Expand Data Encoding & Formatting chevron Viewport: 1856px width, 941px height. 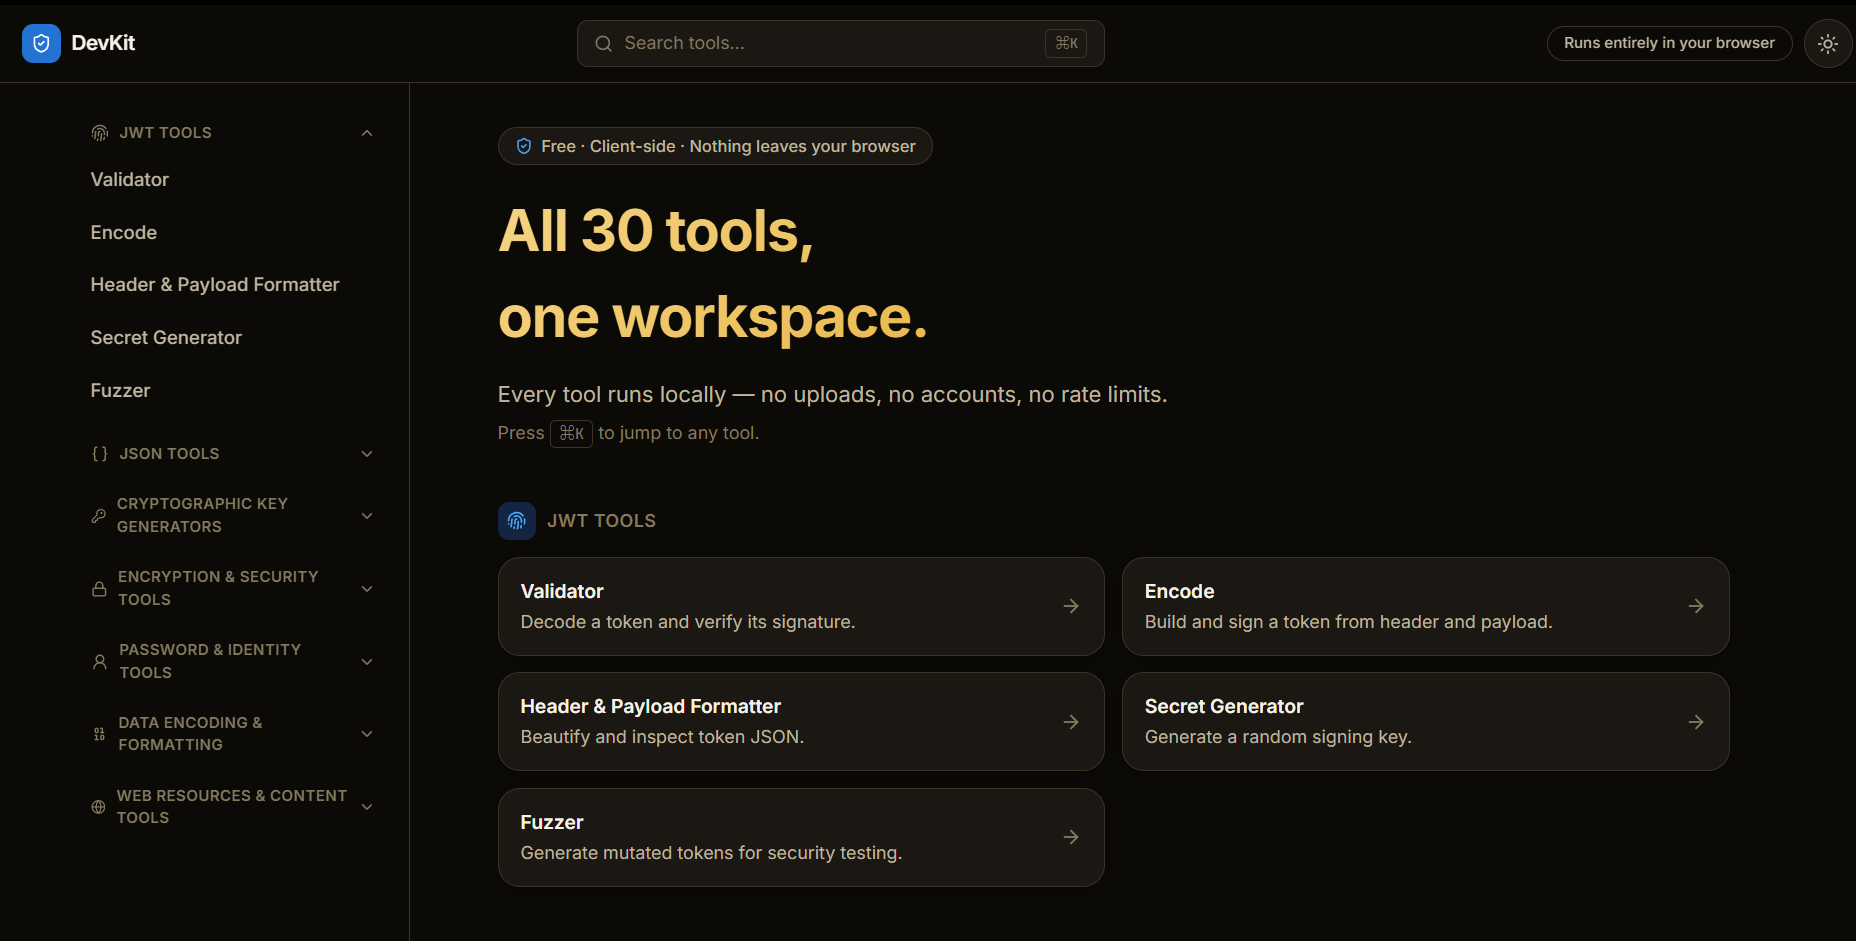[x=367, y=734]
